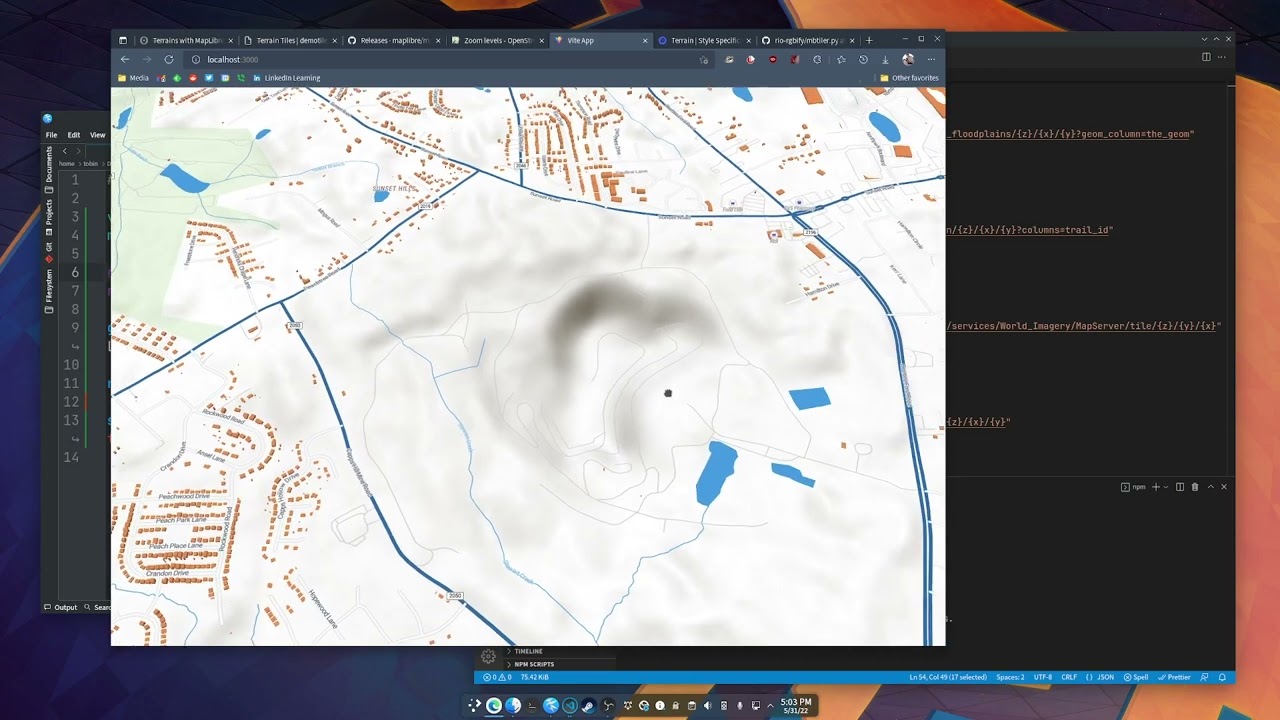Screen dimensions: 1280x720
Task: Open the Other favorites folder
Action: coord(909,78)
